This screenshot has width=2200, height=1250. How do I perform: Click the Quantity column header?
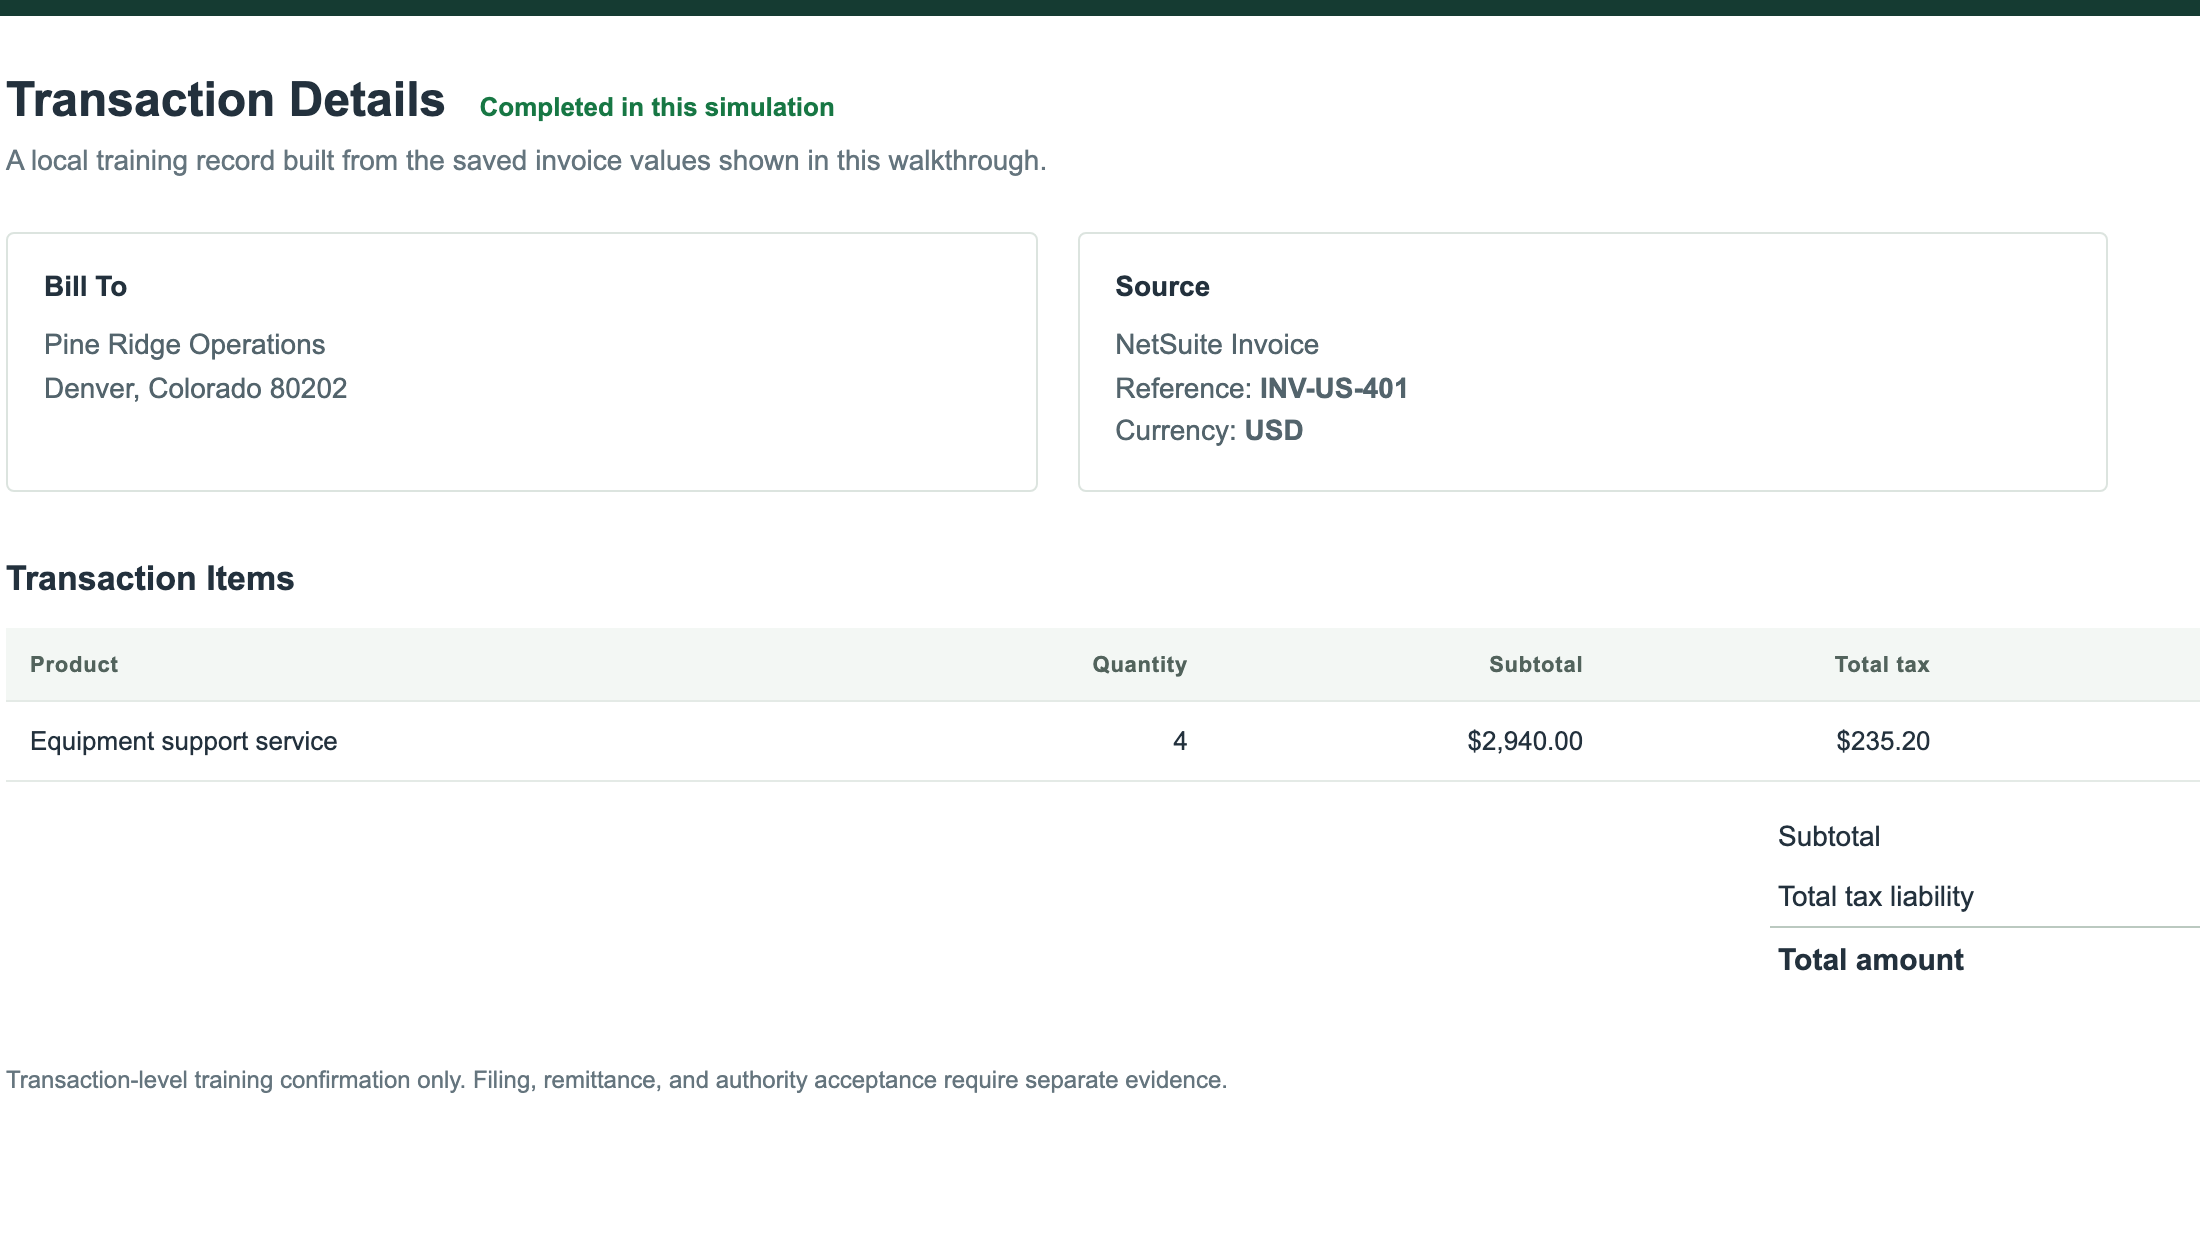coord(1139,665)
